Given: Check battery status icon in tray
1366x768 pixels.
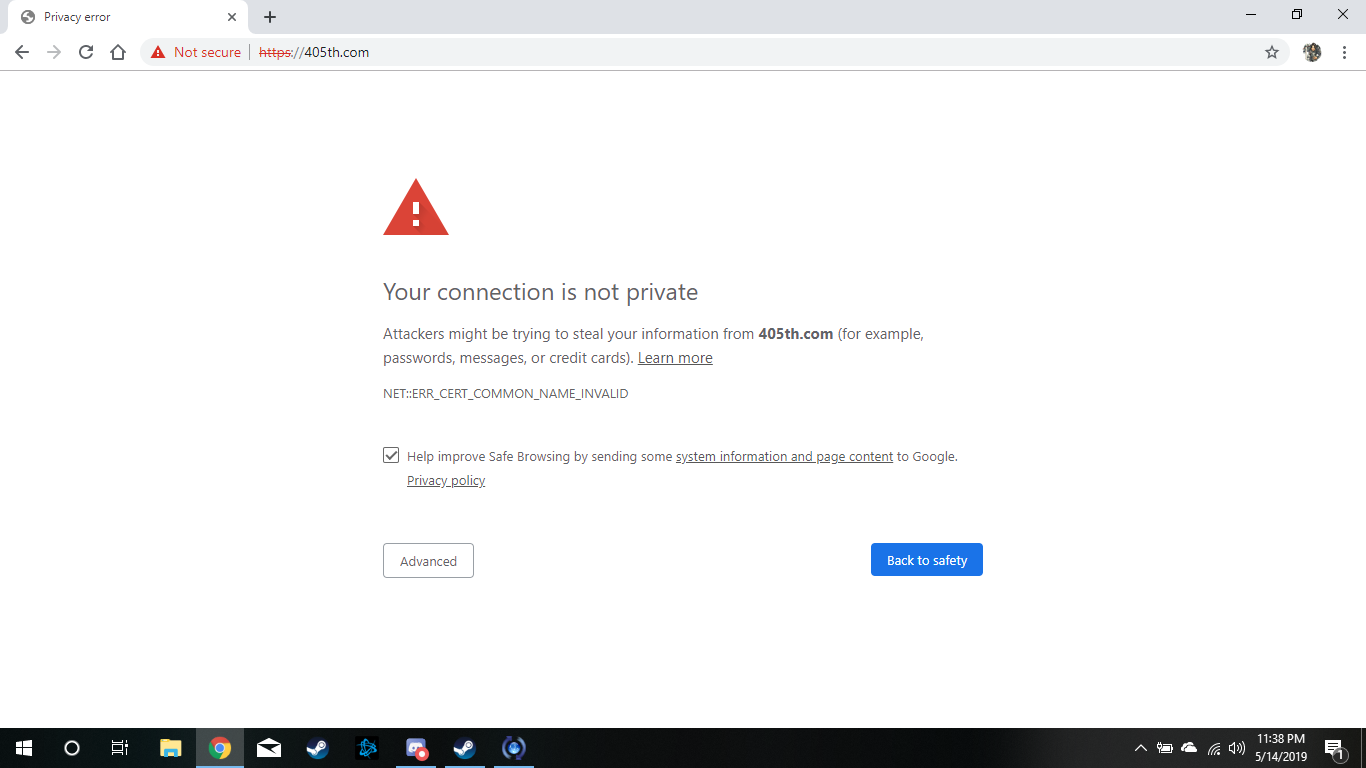Looking at the screenshot, I should (x=1165, y=748).
